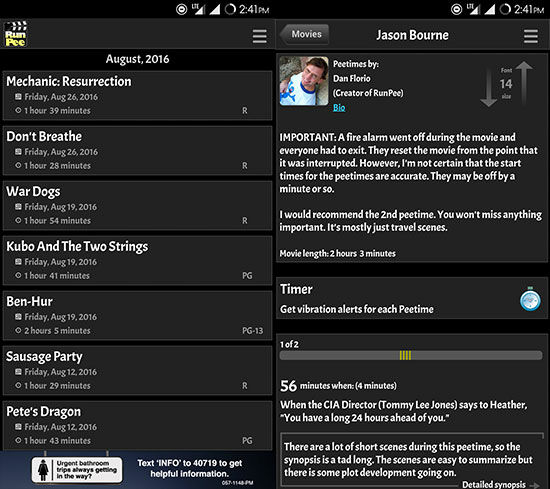The image size is (550, 489).
Task: Tap calendar icon under Pete's Dragon
Action: tap(18, 427)
